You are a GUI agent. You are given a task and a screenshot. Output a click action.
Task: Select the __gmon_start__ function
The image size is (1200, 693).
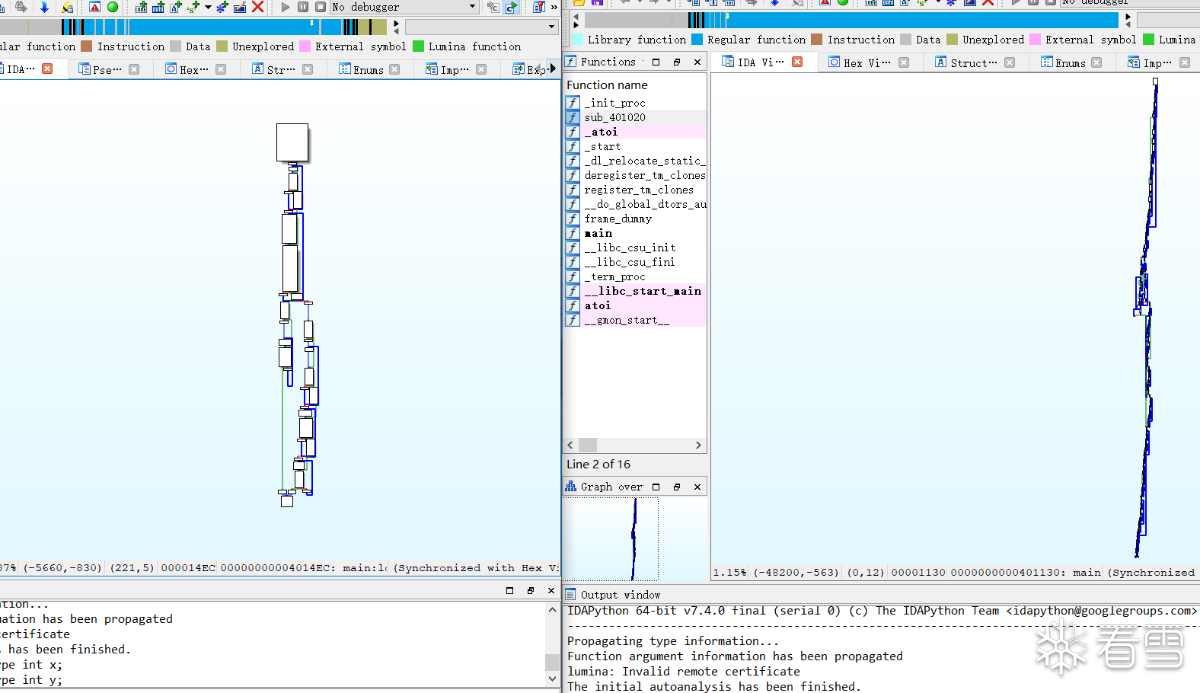[635, 320]
